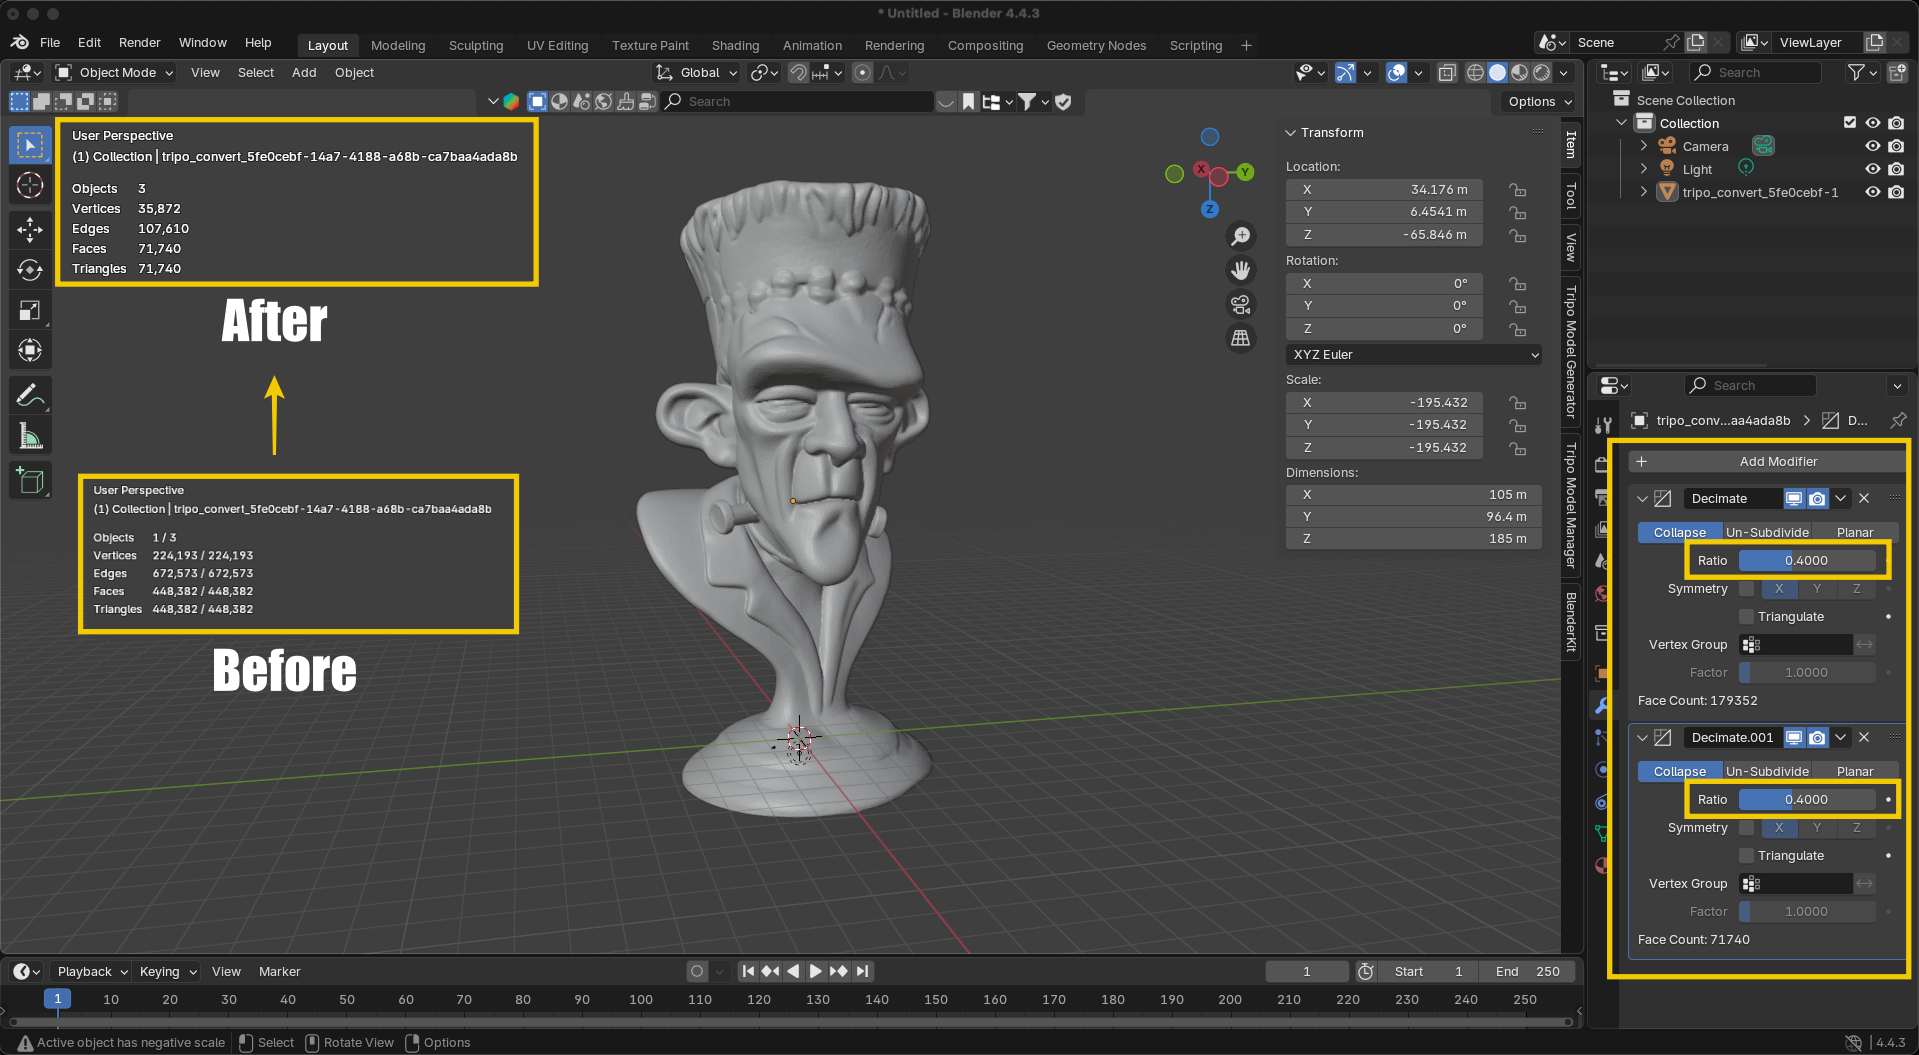Image resolution: width=1919 pixels, height=1055 pixels.
Task: Jump to the last frame
Action: point(862,971)
